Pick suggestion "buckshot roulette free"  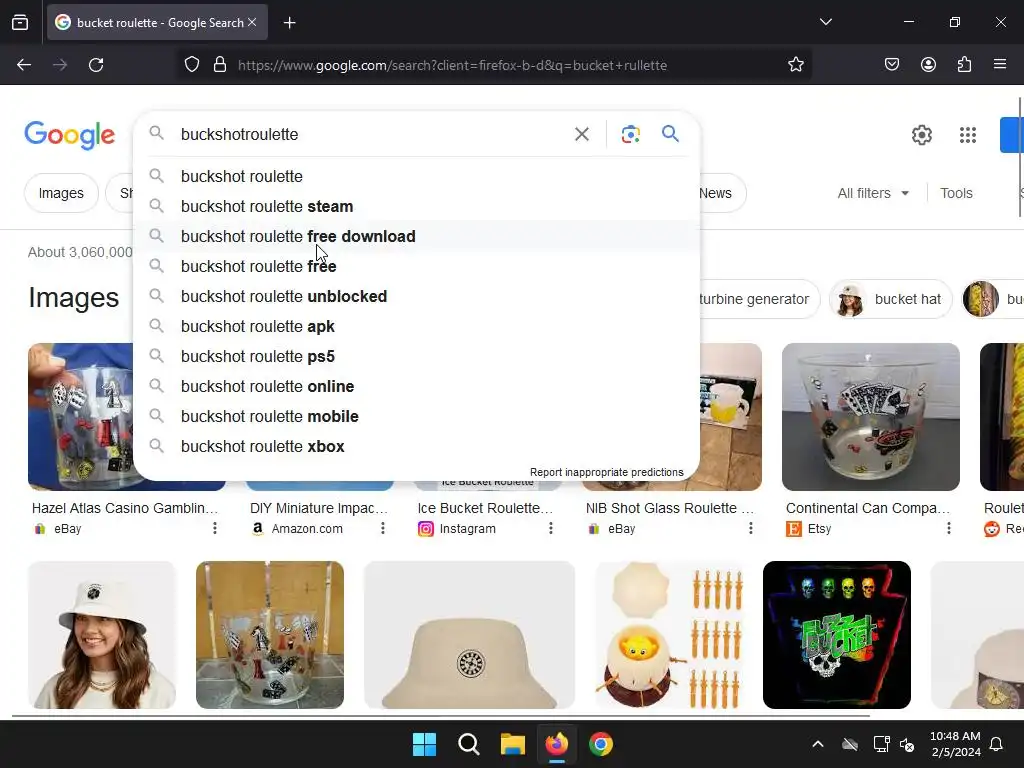(x=416, y=266)
